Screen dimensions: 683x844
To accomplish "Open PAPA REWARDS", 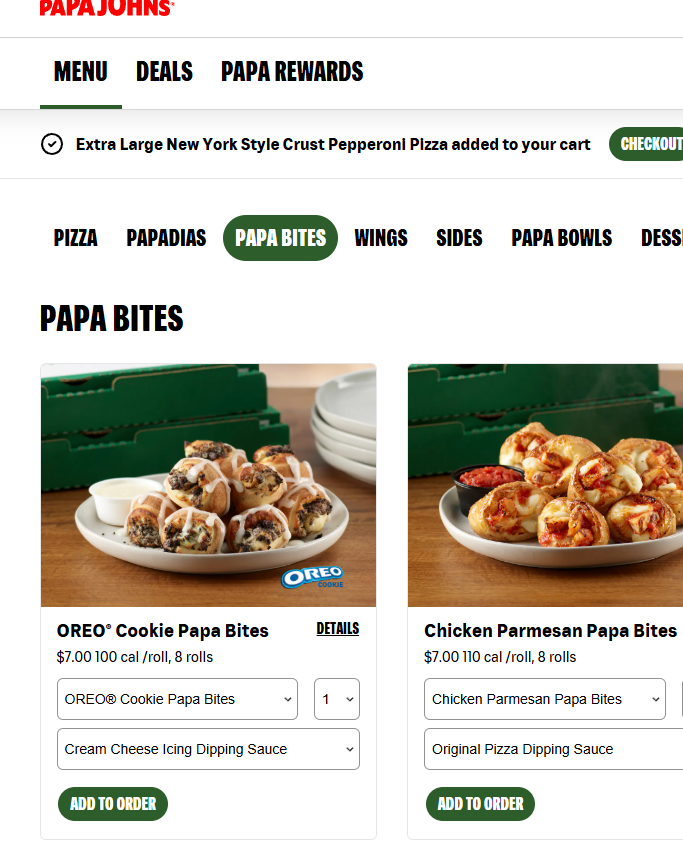I will (292, 72).
